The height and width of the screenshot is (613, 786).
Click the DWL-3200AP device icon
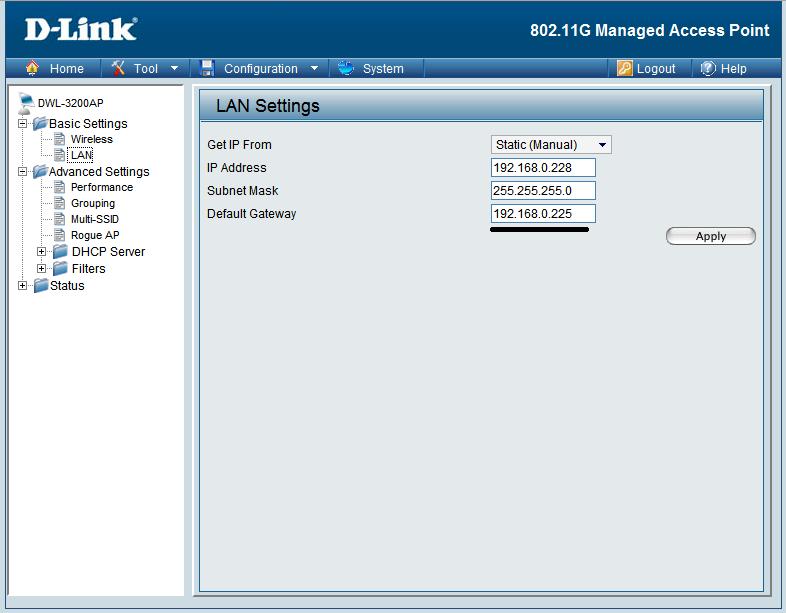click(26, 103)
